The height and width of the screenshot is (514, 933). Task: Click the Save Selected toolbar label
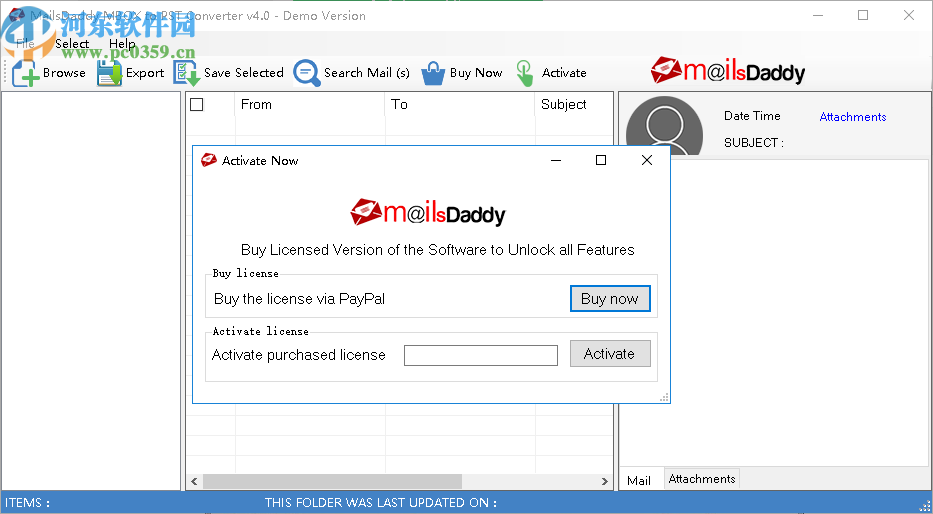pyautogui.click(x=243, y=73)
